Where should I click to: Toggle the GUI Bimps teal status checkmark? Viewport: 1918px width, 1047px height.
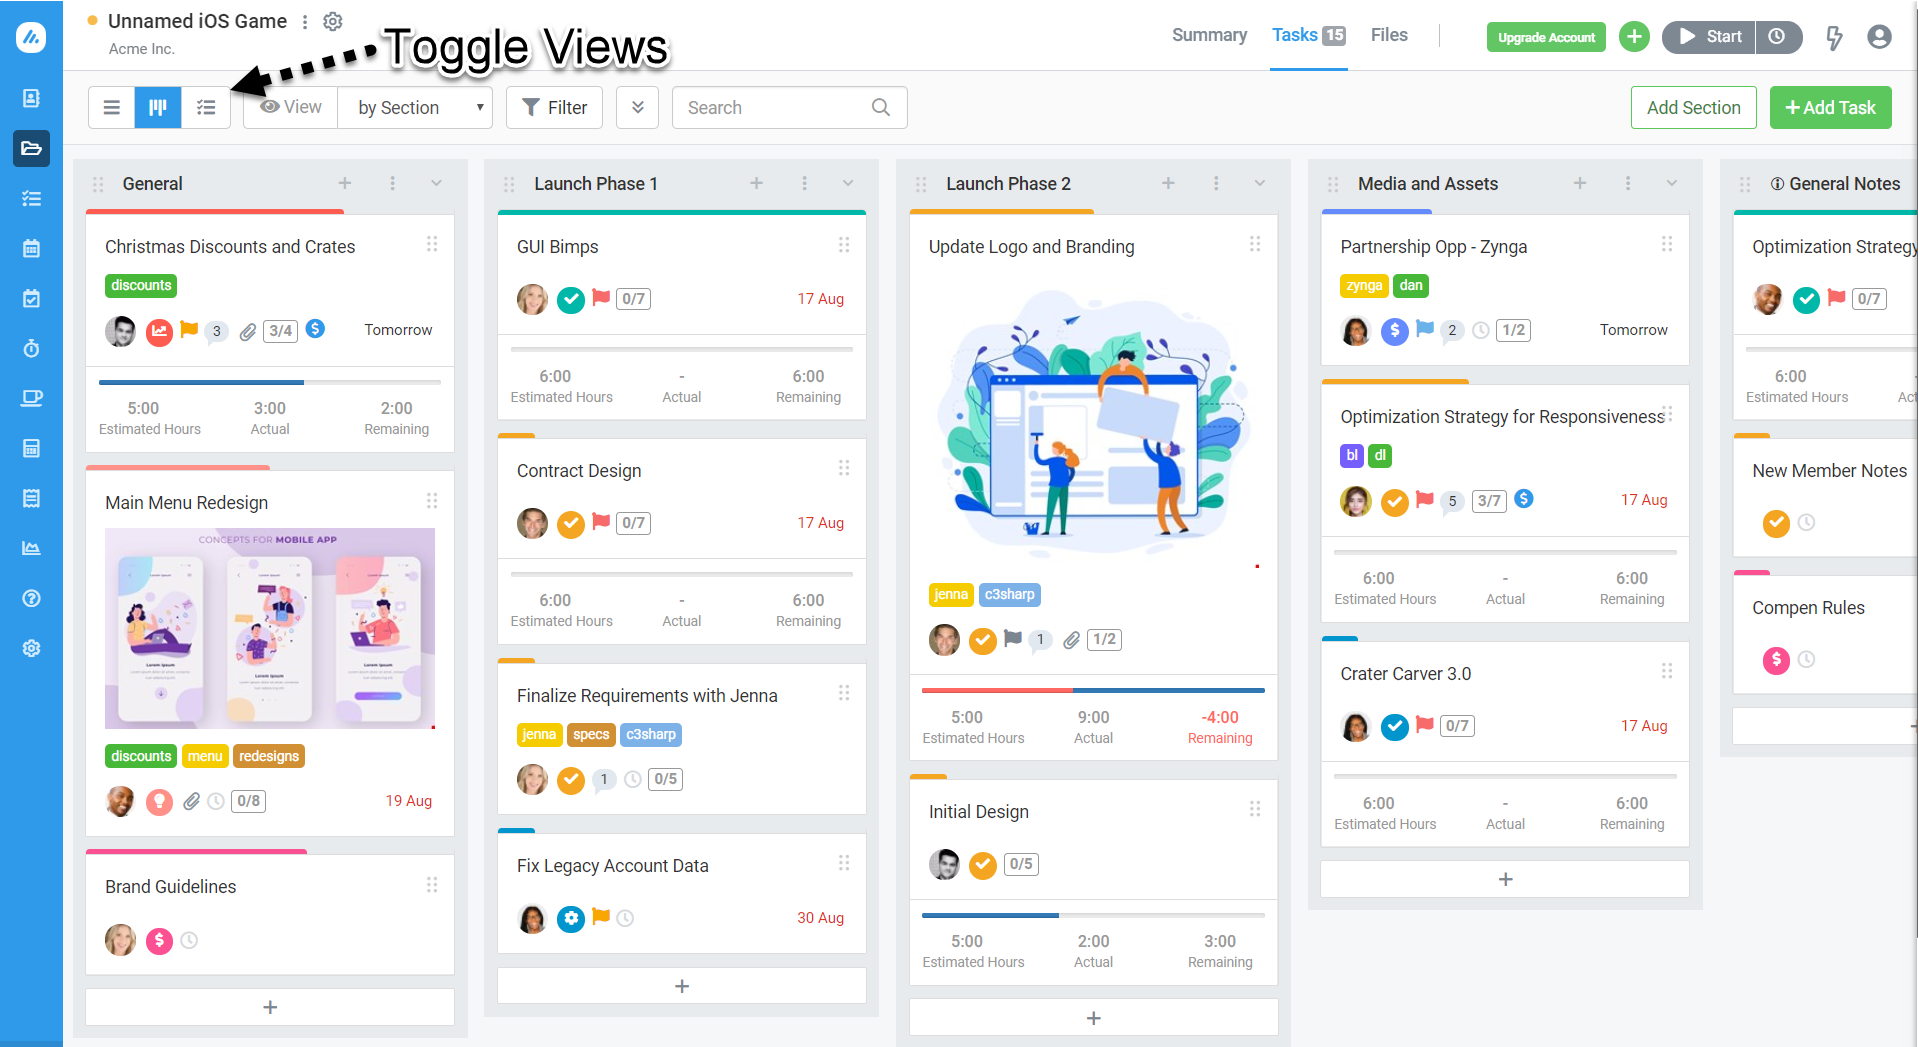tap(570, 299)
